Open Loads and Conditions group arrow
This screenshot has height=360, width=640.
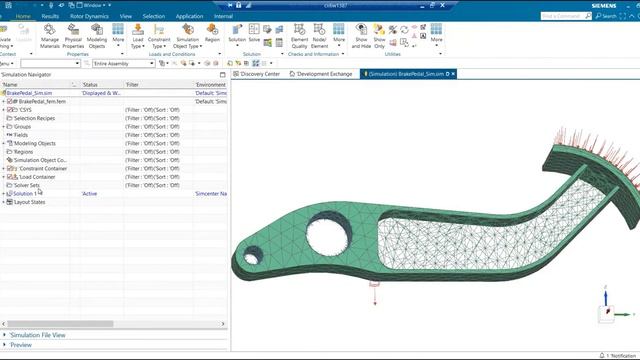[220, 54]
